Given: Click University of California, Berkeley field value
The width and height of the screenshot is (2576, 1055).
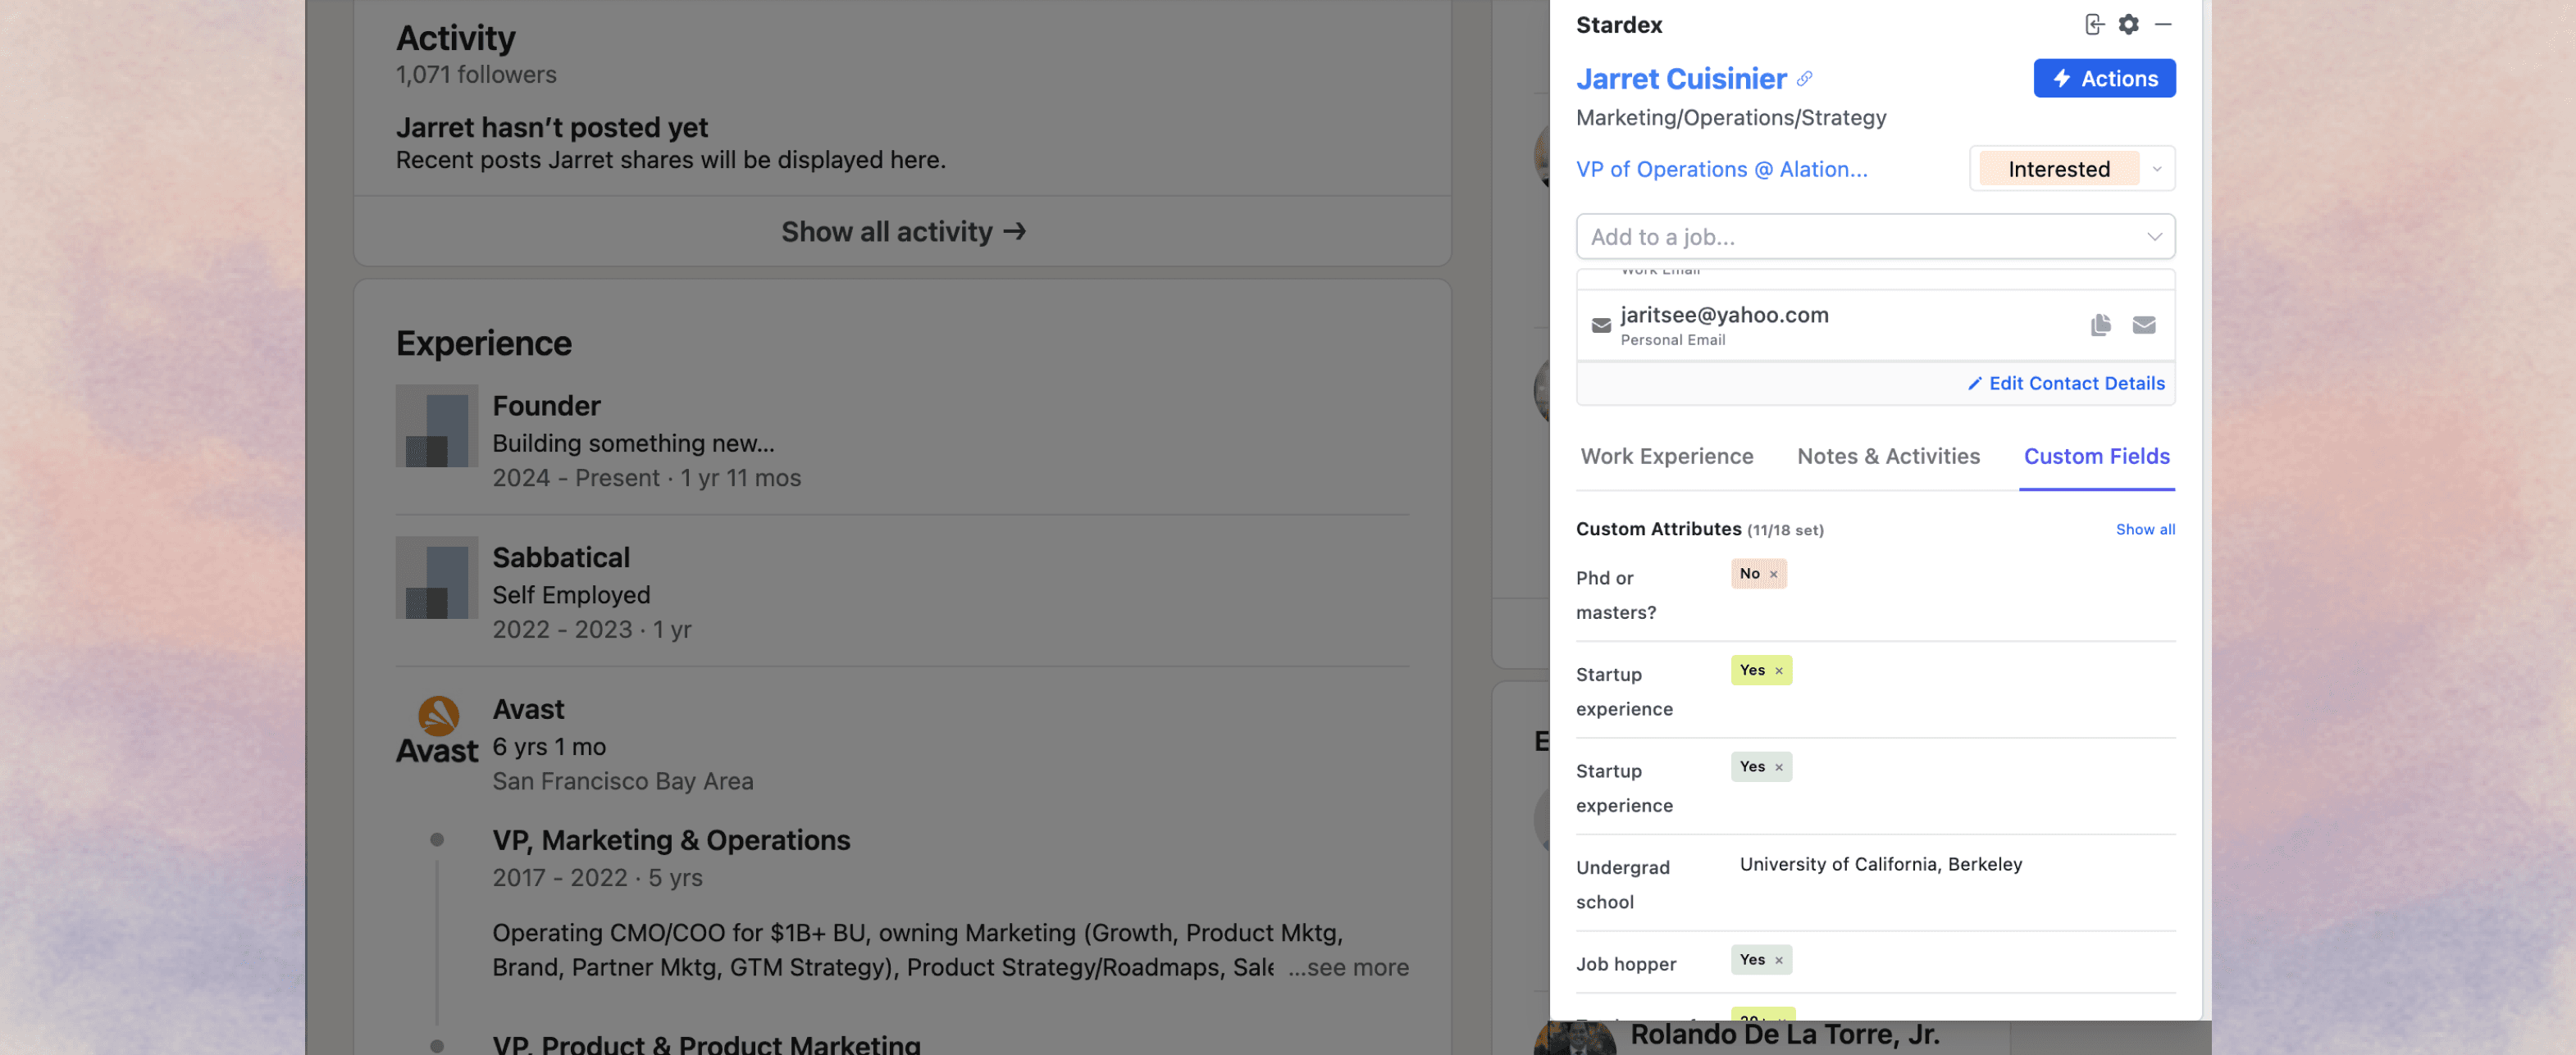Looking at the screenshot, I should tap(1880, 864).
